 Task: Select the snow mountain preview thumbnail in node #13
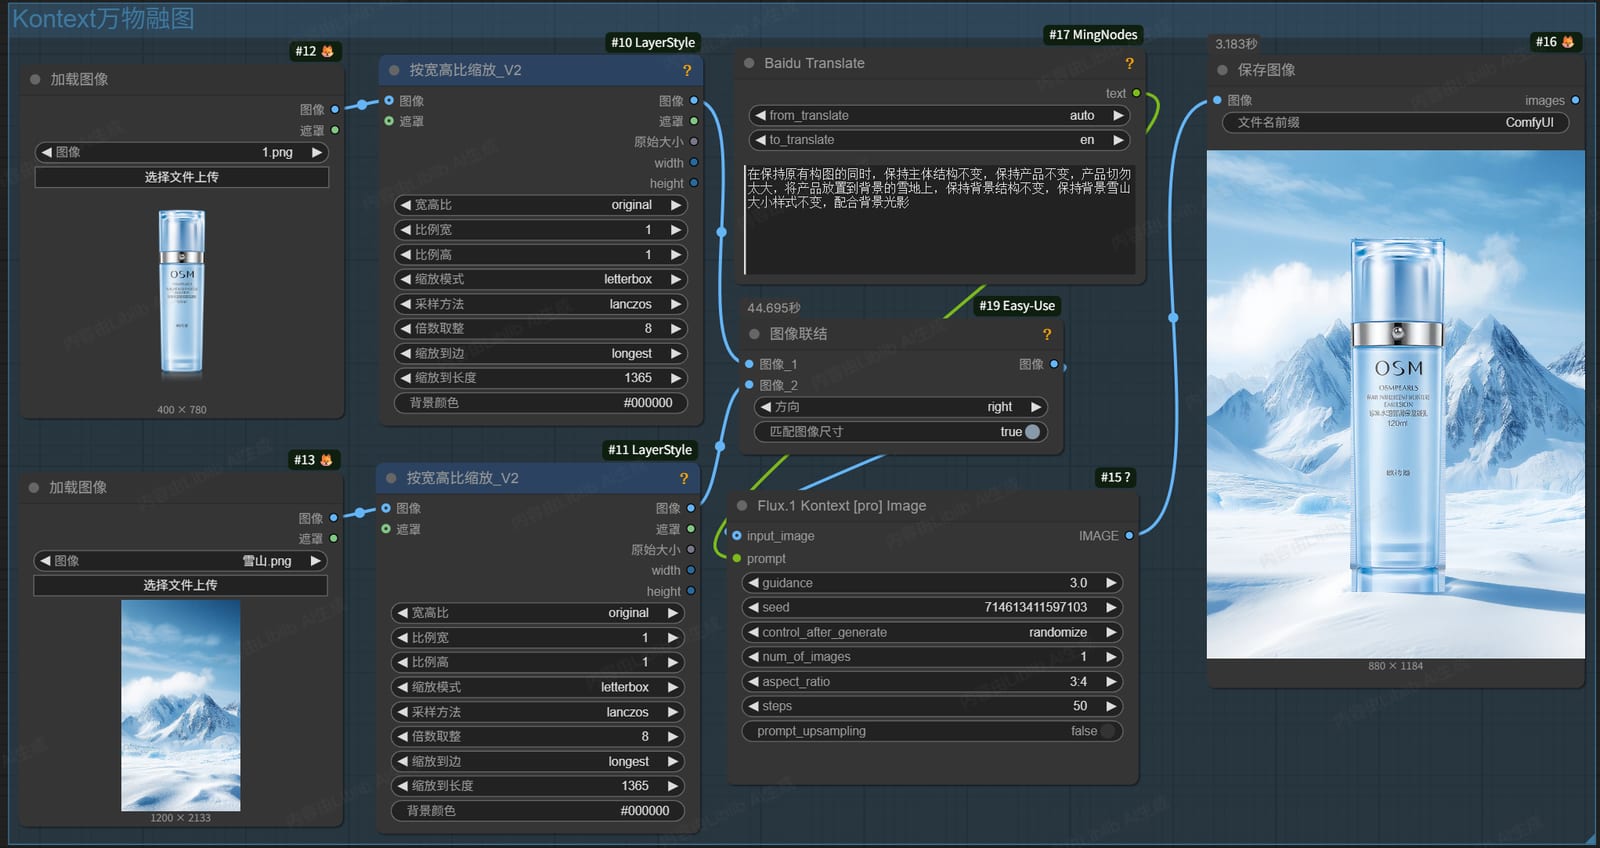181,705
